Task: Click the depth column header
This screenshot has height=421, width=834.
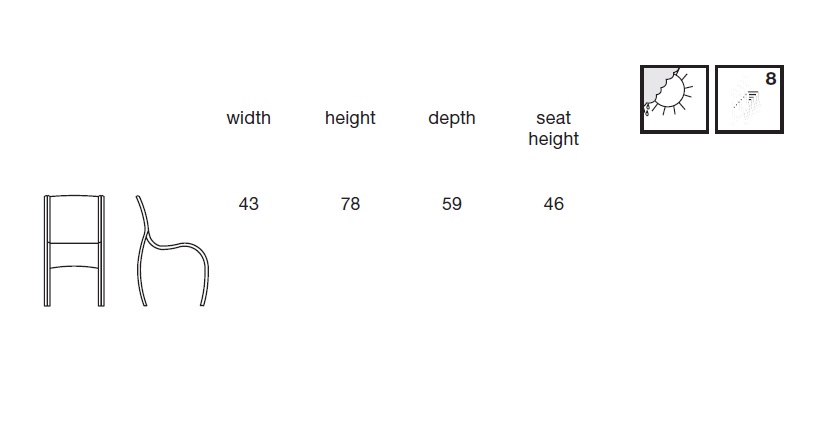Action: (452, 118)
